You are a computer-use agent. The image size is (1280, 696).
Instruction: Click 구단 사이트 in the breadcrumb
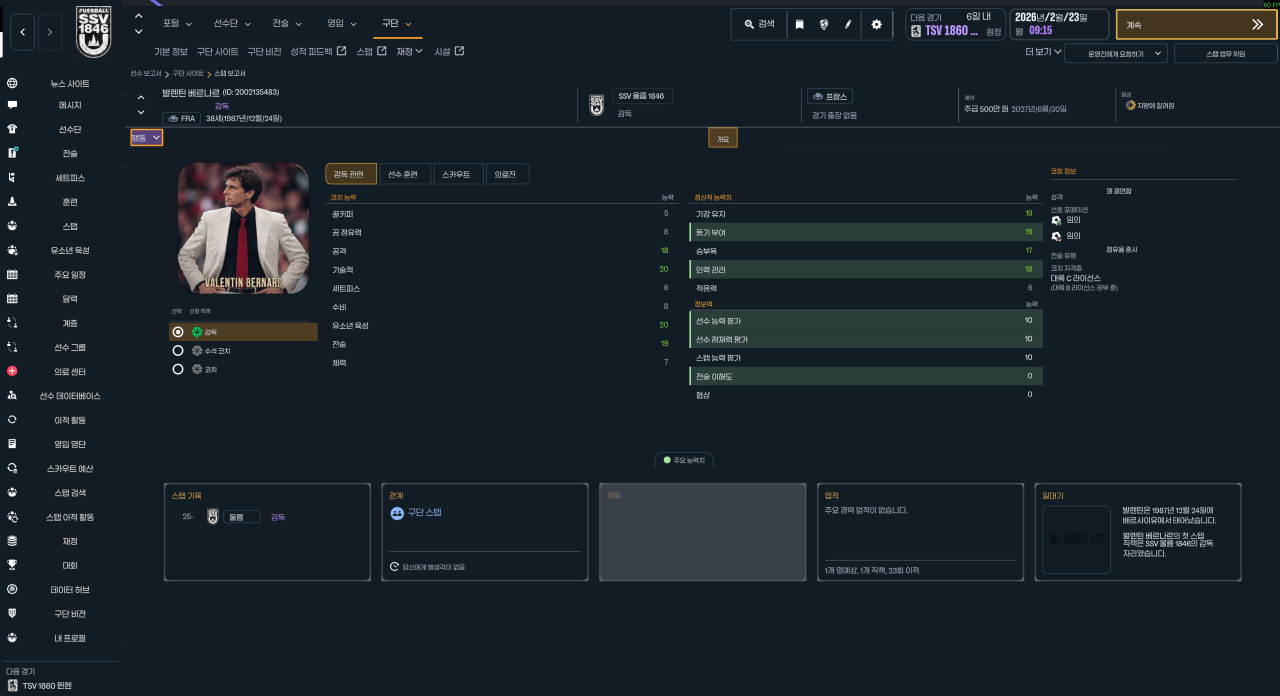tap(188, 74)
